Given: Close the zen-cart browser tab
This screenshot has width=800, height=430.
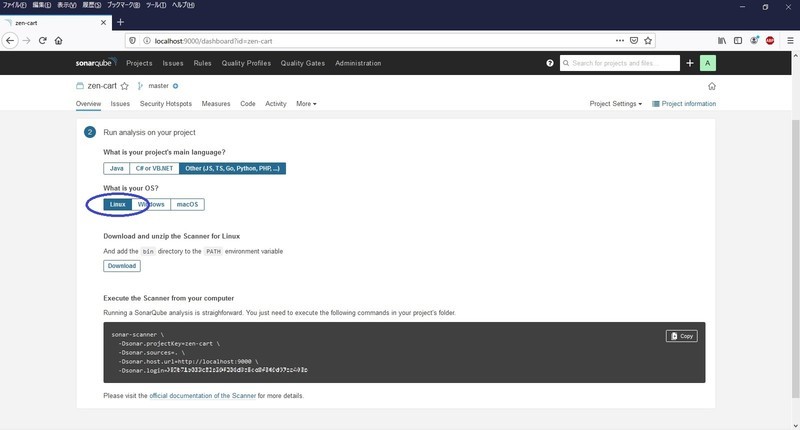Looking at the screenshot, I should tap(104, 22).
